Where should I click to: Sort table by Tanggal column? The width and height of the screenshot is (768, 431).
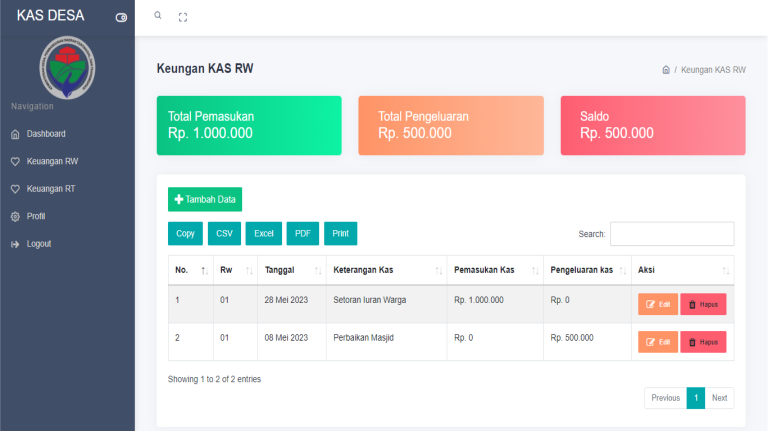point(290,270)
